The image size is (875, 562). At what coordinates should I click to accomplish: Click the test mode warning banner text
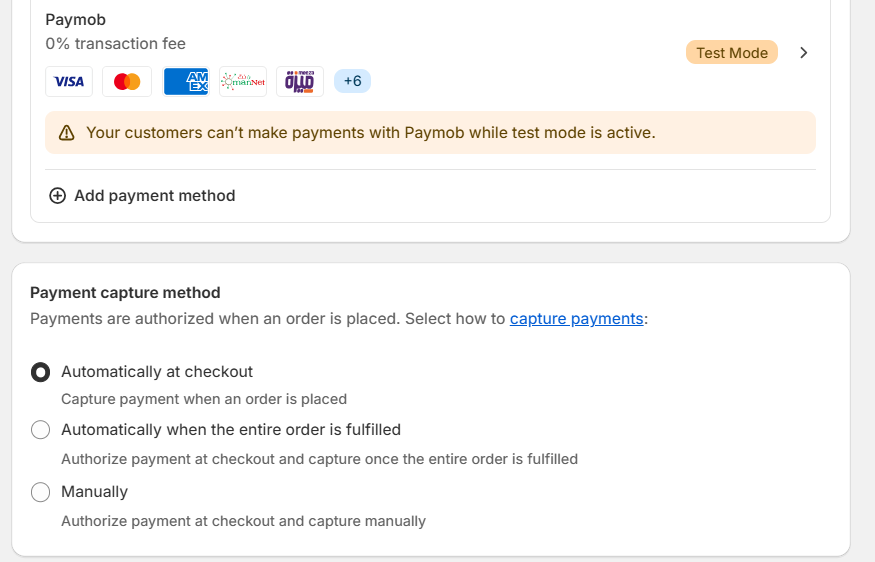click(x=371, y=133)
